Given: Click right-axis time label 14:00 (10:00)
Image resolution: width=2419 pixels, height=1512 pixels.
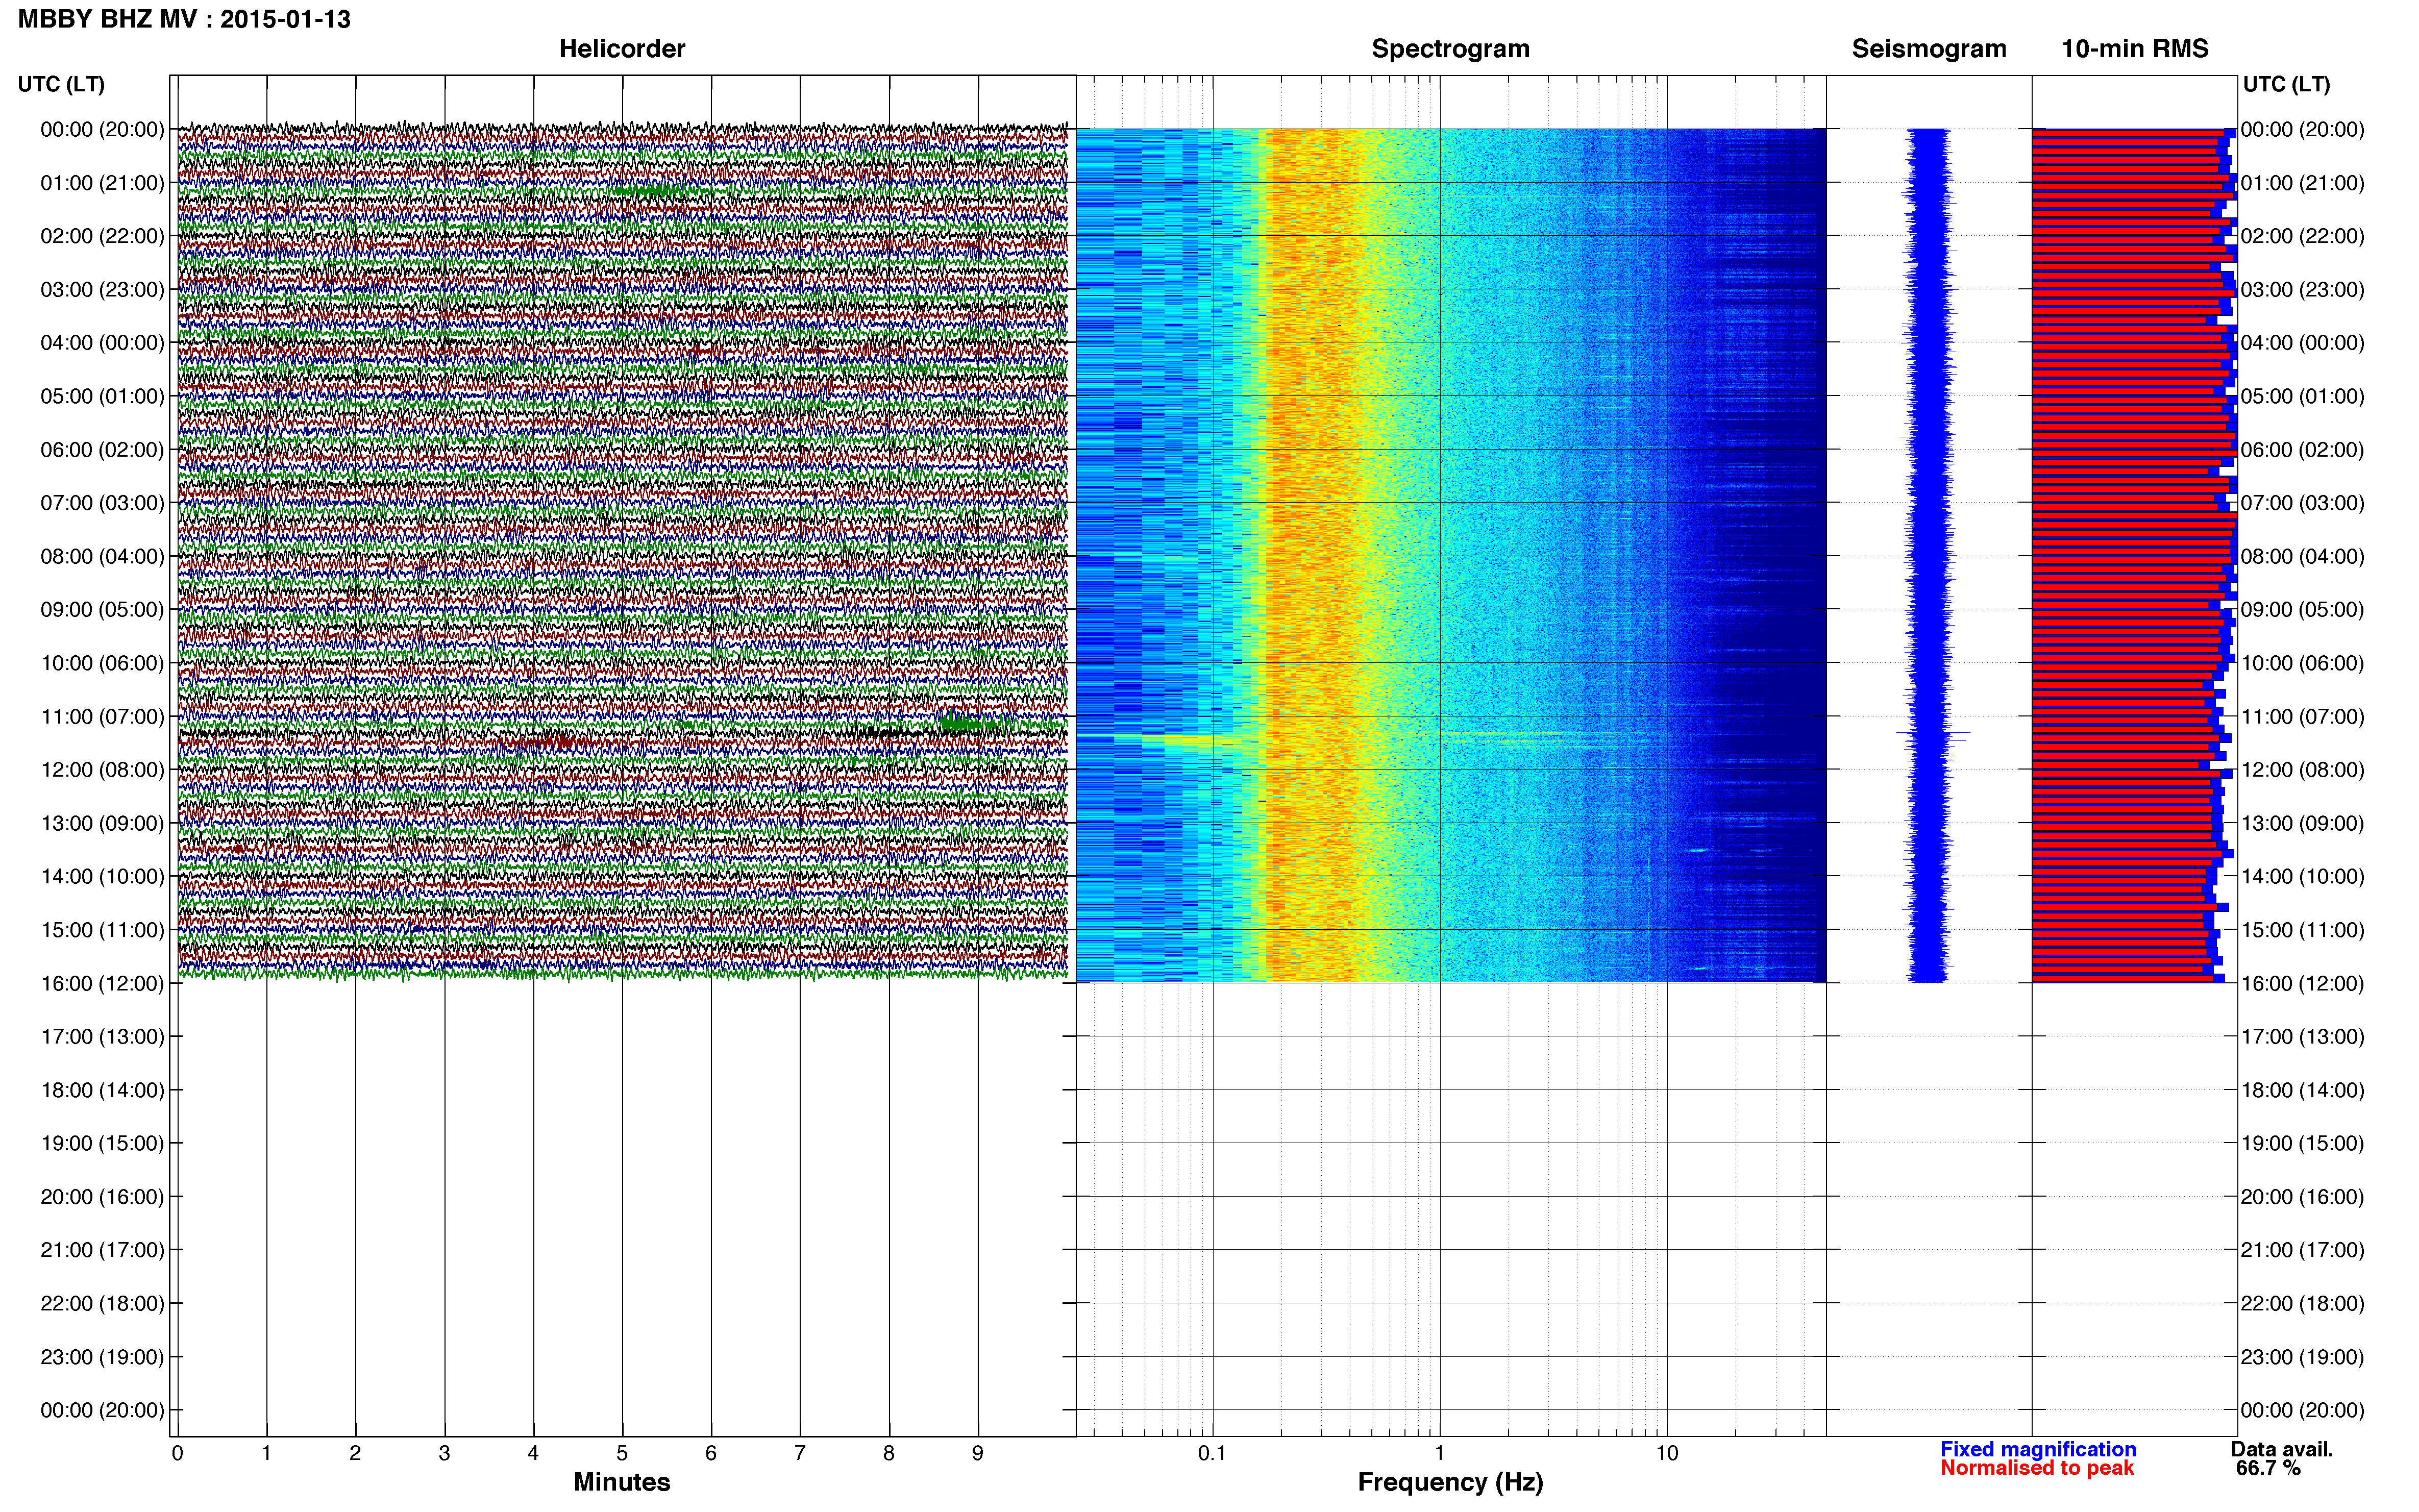Looking at the screenshot, I should [2302, 877].
